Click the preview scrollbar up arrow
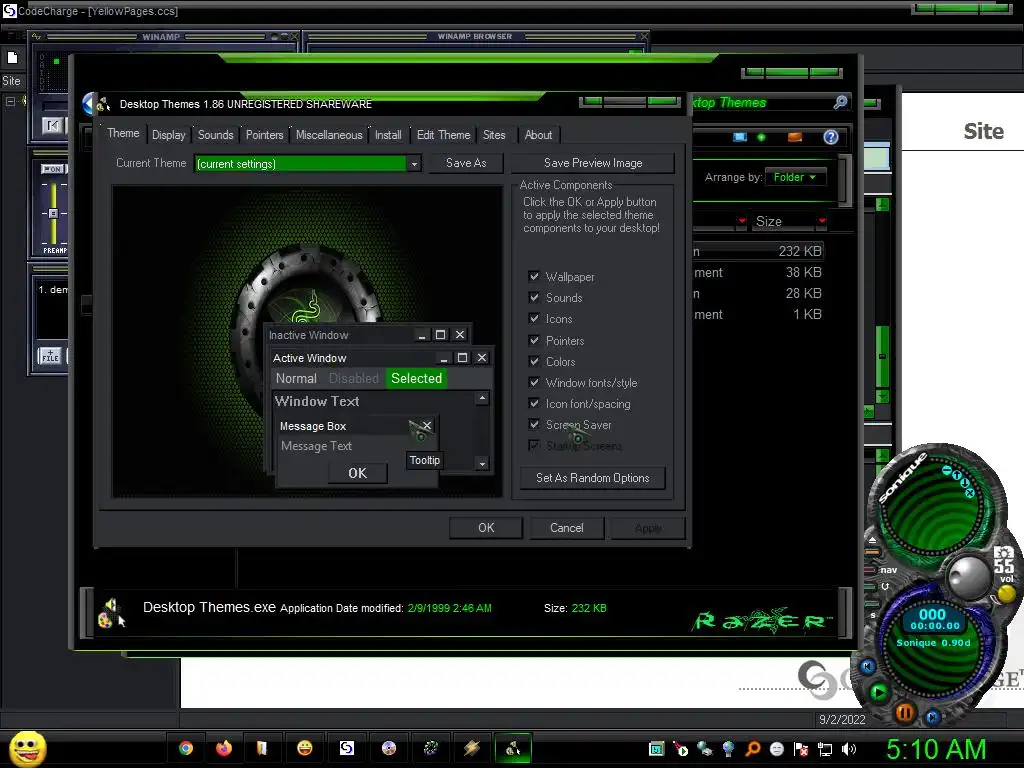Screen dimensions: 1024x768 pyautogui.click(x=483, y=398)
